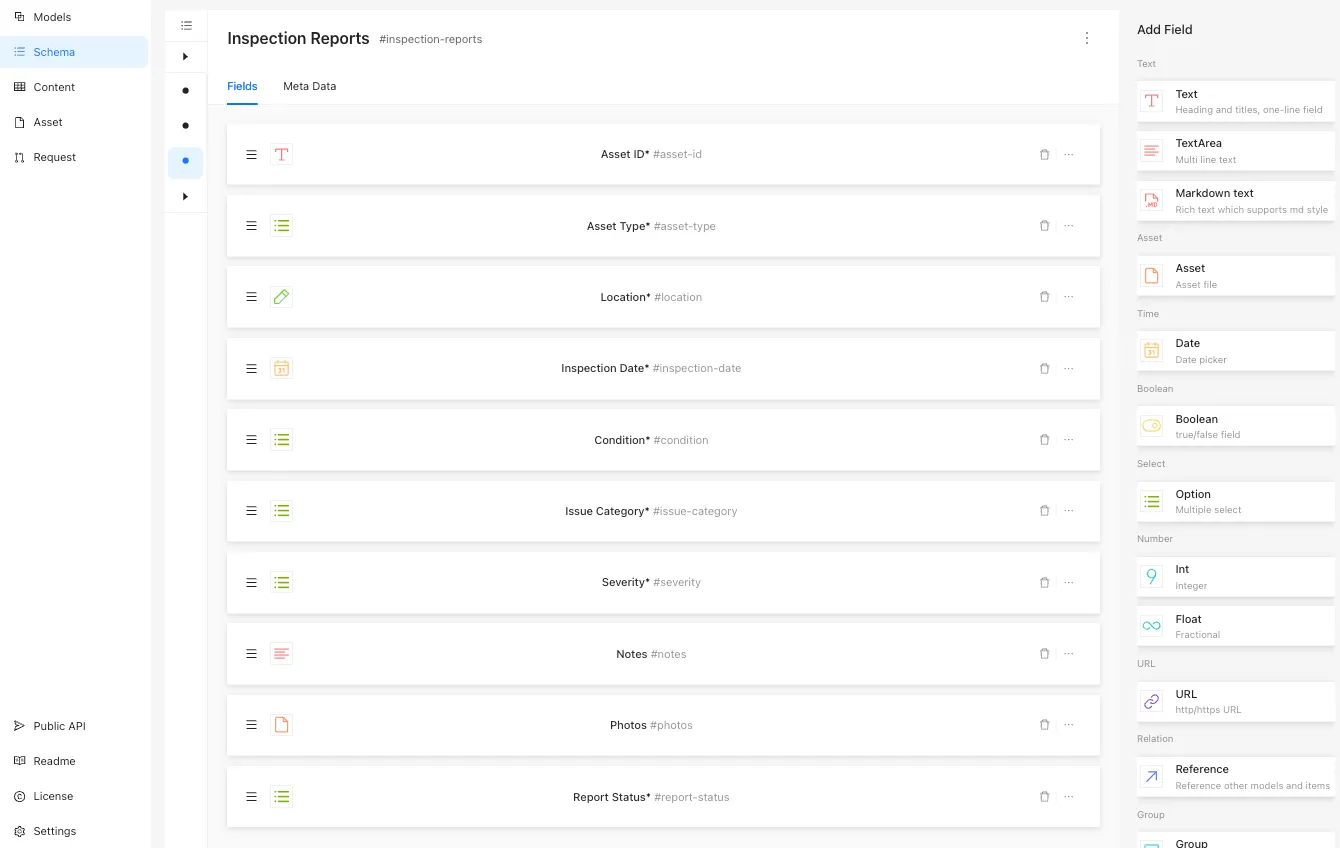Open more options for Notes field

click(x=1069, y=654)
